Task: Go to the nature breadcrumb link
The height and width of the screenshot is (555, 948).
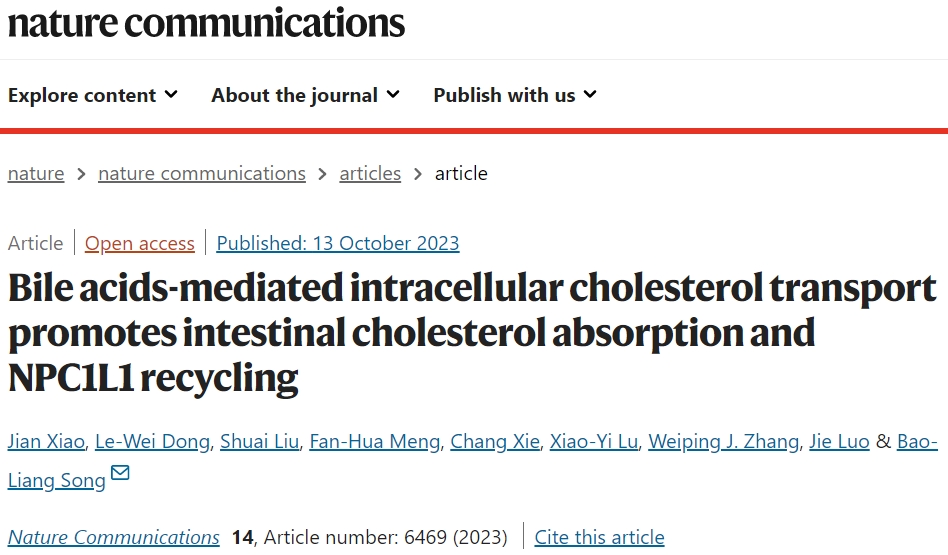Action: coord(36,174)
